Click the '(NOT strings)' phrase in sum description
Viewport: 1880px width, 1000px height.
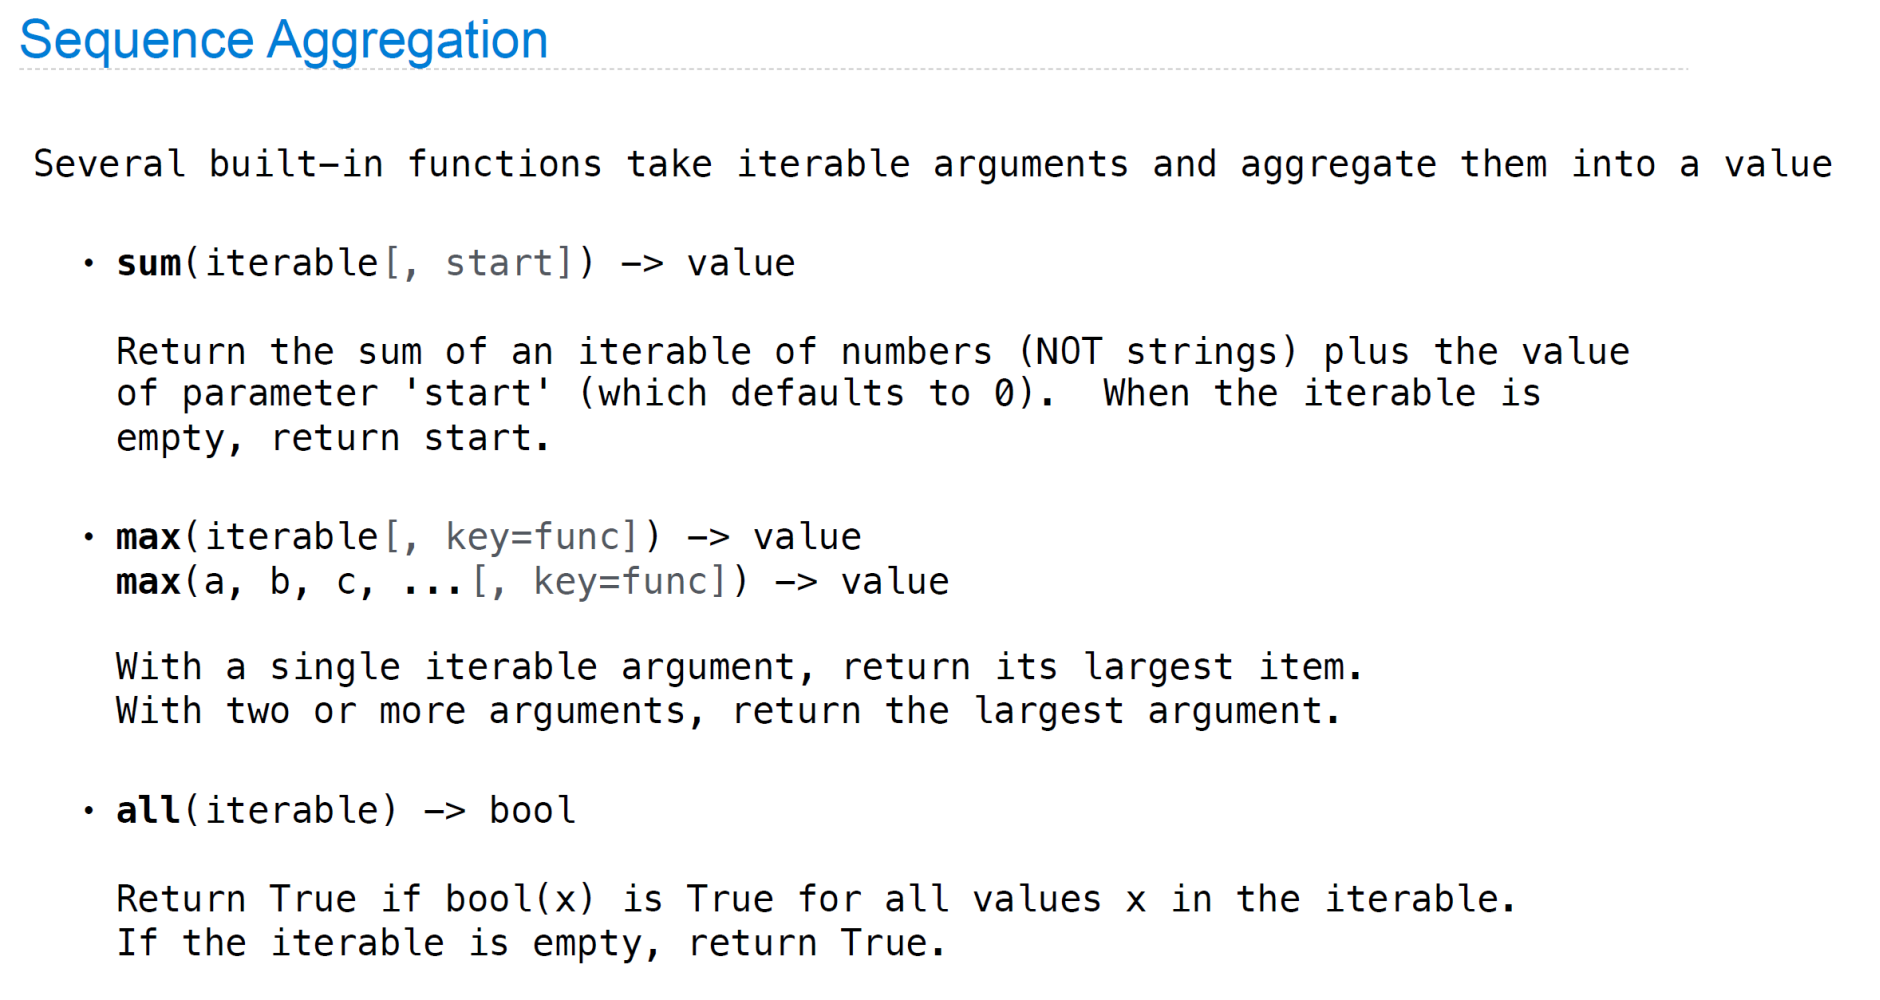(1157, 352)
